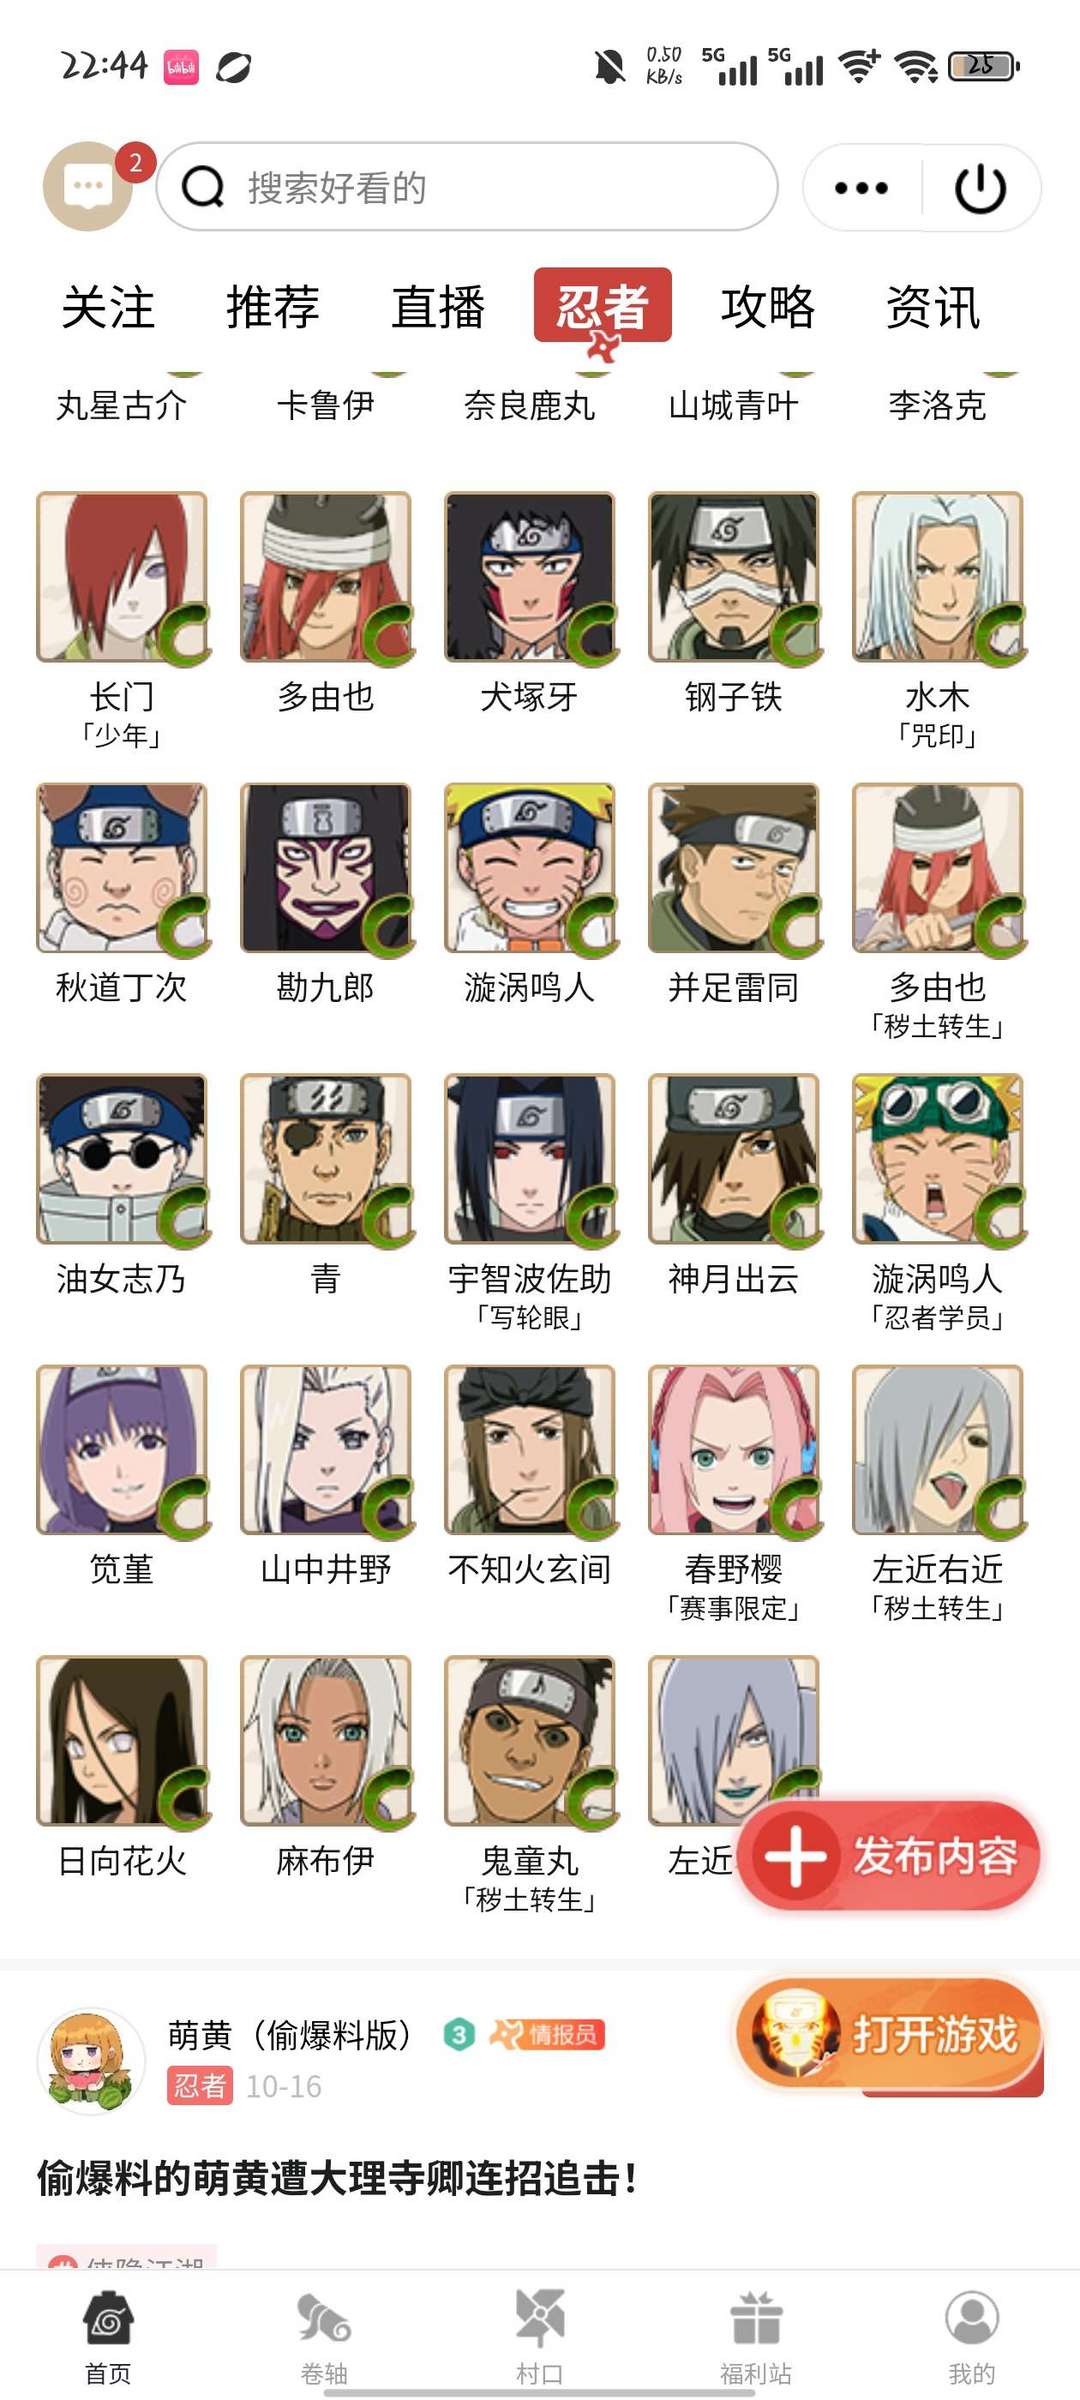This screenshot has height=2400, width=1080.
Task: Open the messages chat bubble icon
Action: (x=88, y=187)
